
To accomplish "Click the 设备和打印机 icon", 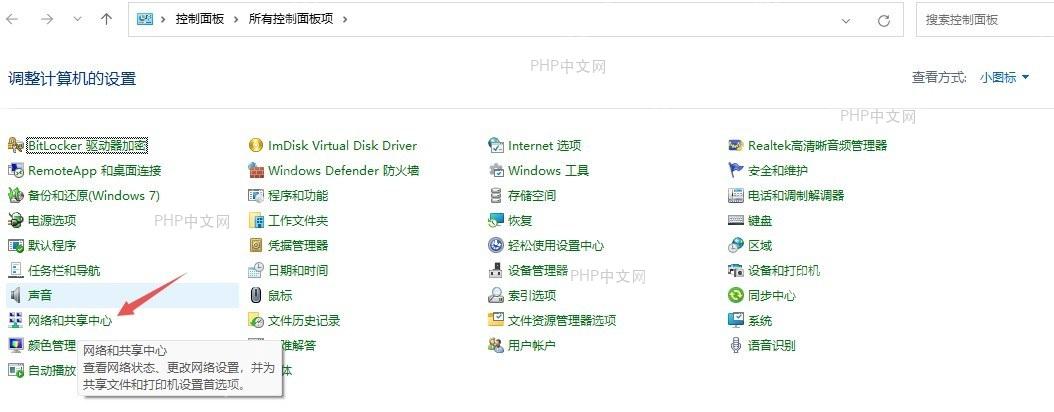I will click(736, 270).
